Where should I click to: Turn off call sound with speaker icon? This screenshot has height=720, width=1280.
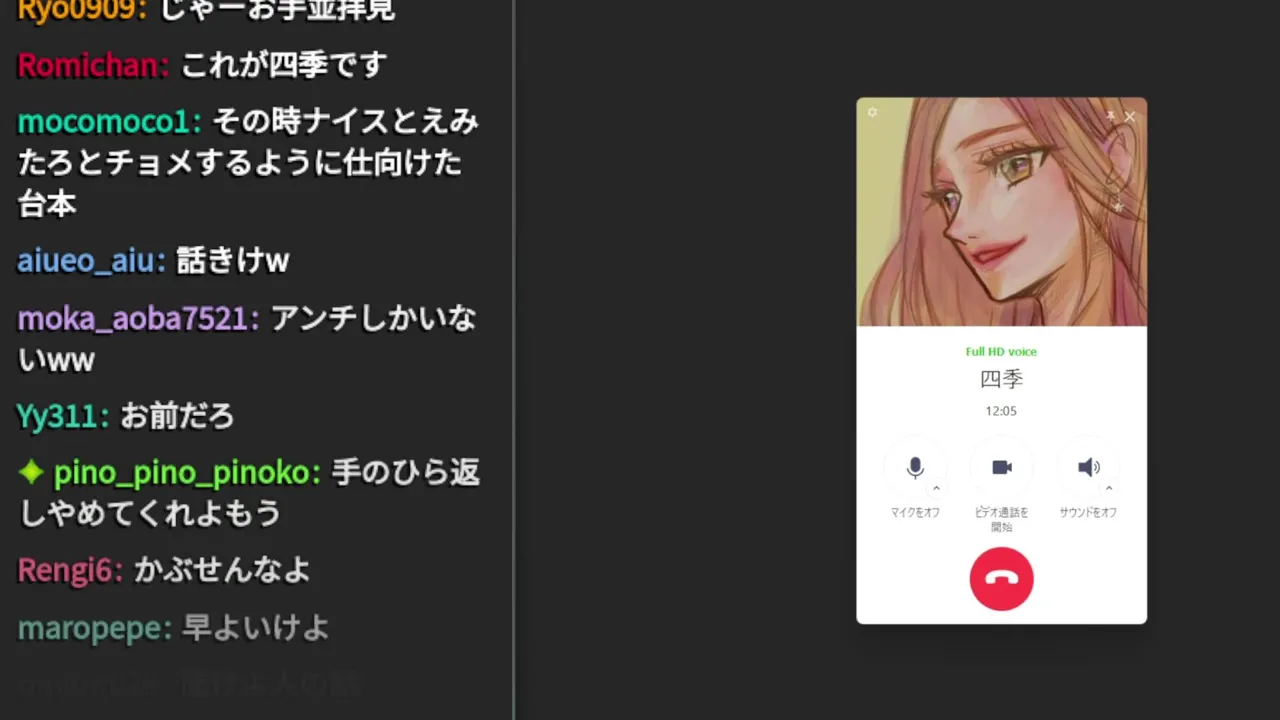(1088, 468)
